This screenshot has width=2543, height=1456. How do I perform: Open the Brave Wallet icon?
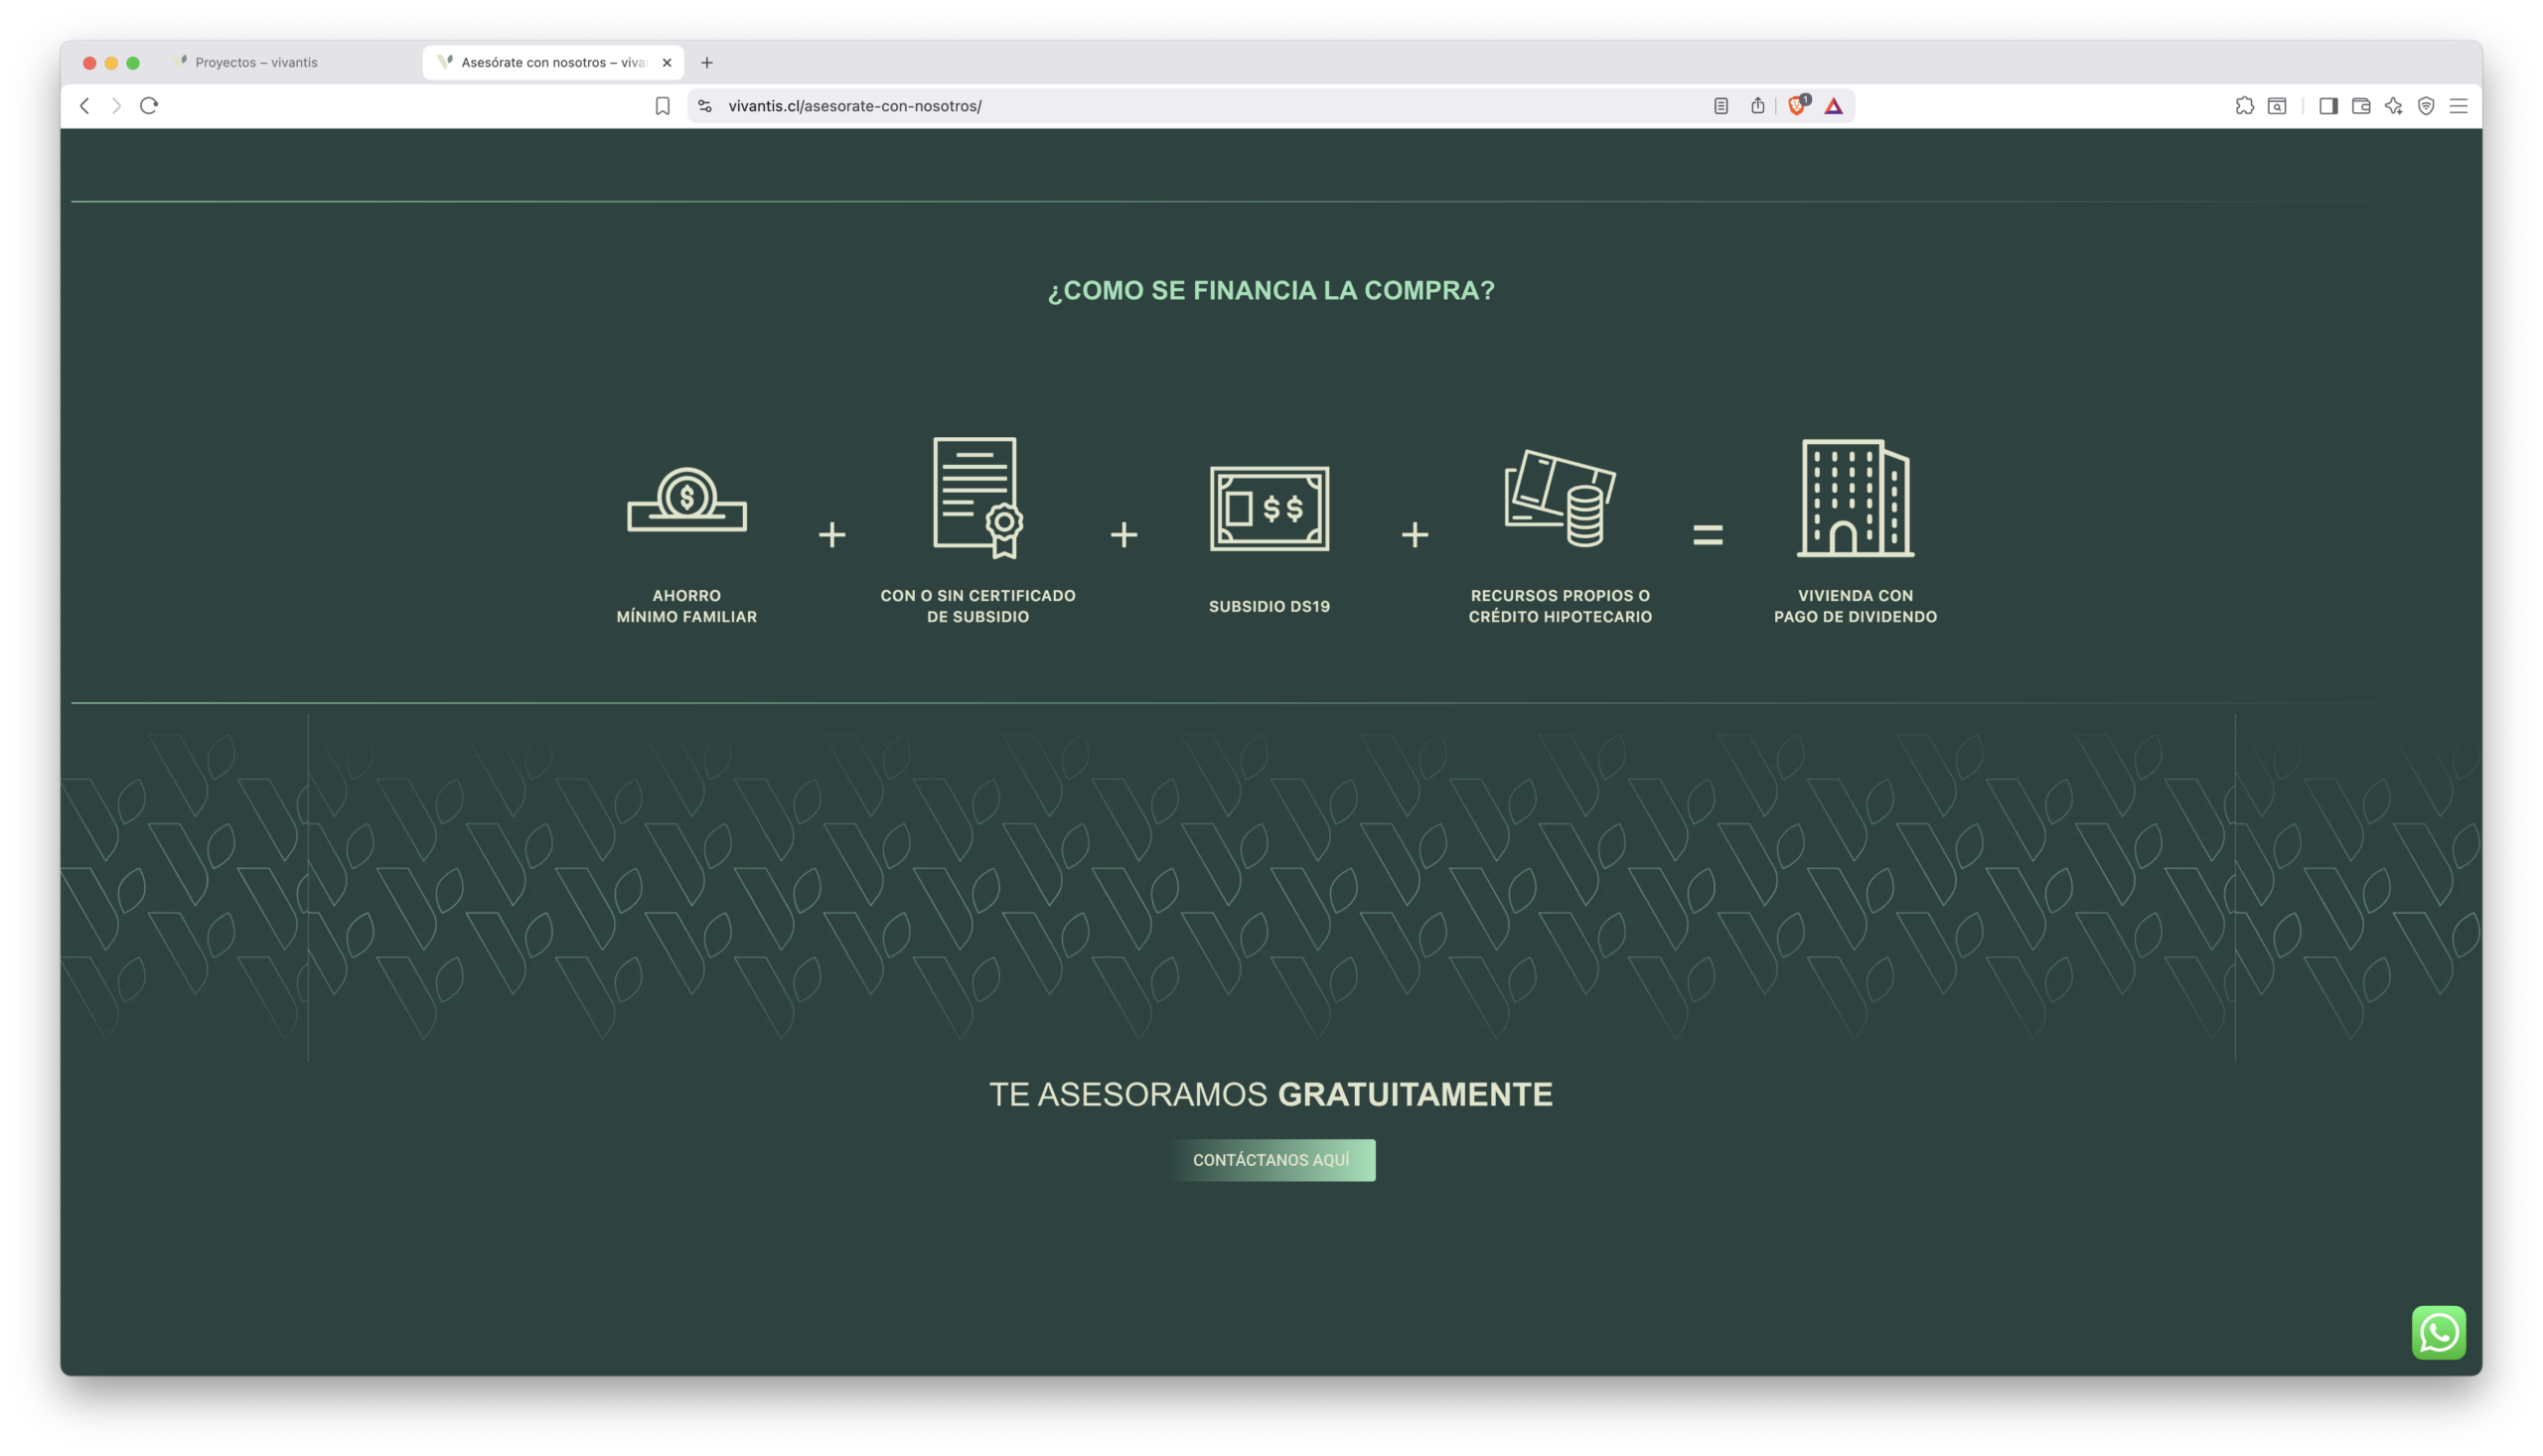point(2360,106)
